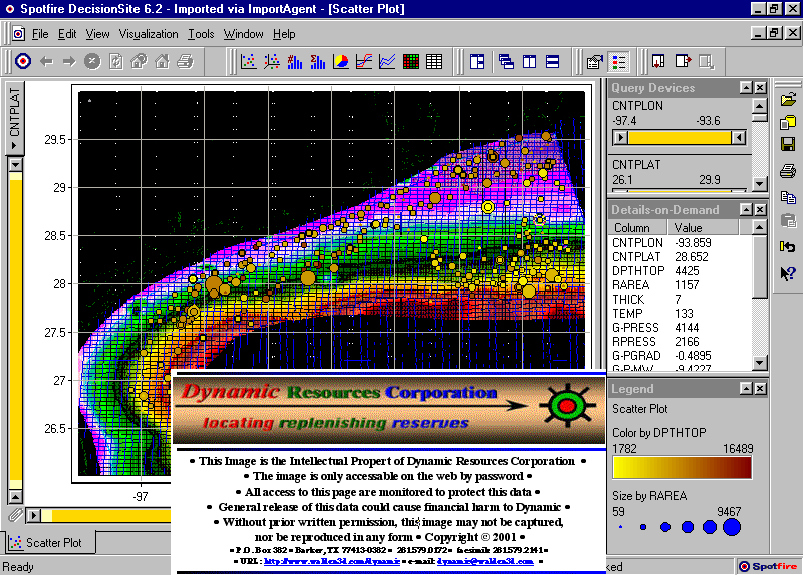Click the What's This help cursor icon
The height and width of the screenshot is (575, 803).
point(787,273)
